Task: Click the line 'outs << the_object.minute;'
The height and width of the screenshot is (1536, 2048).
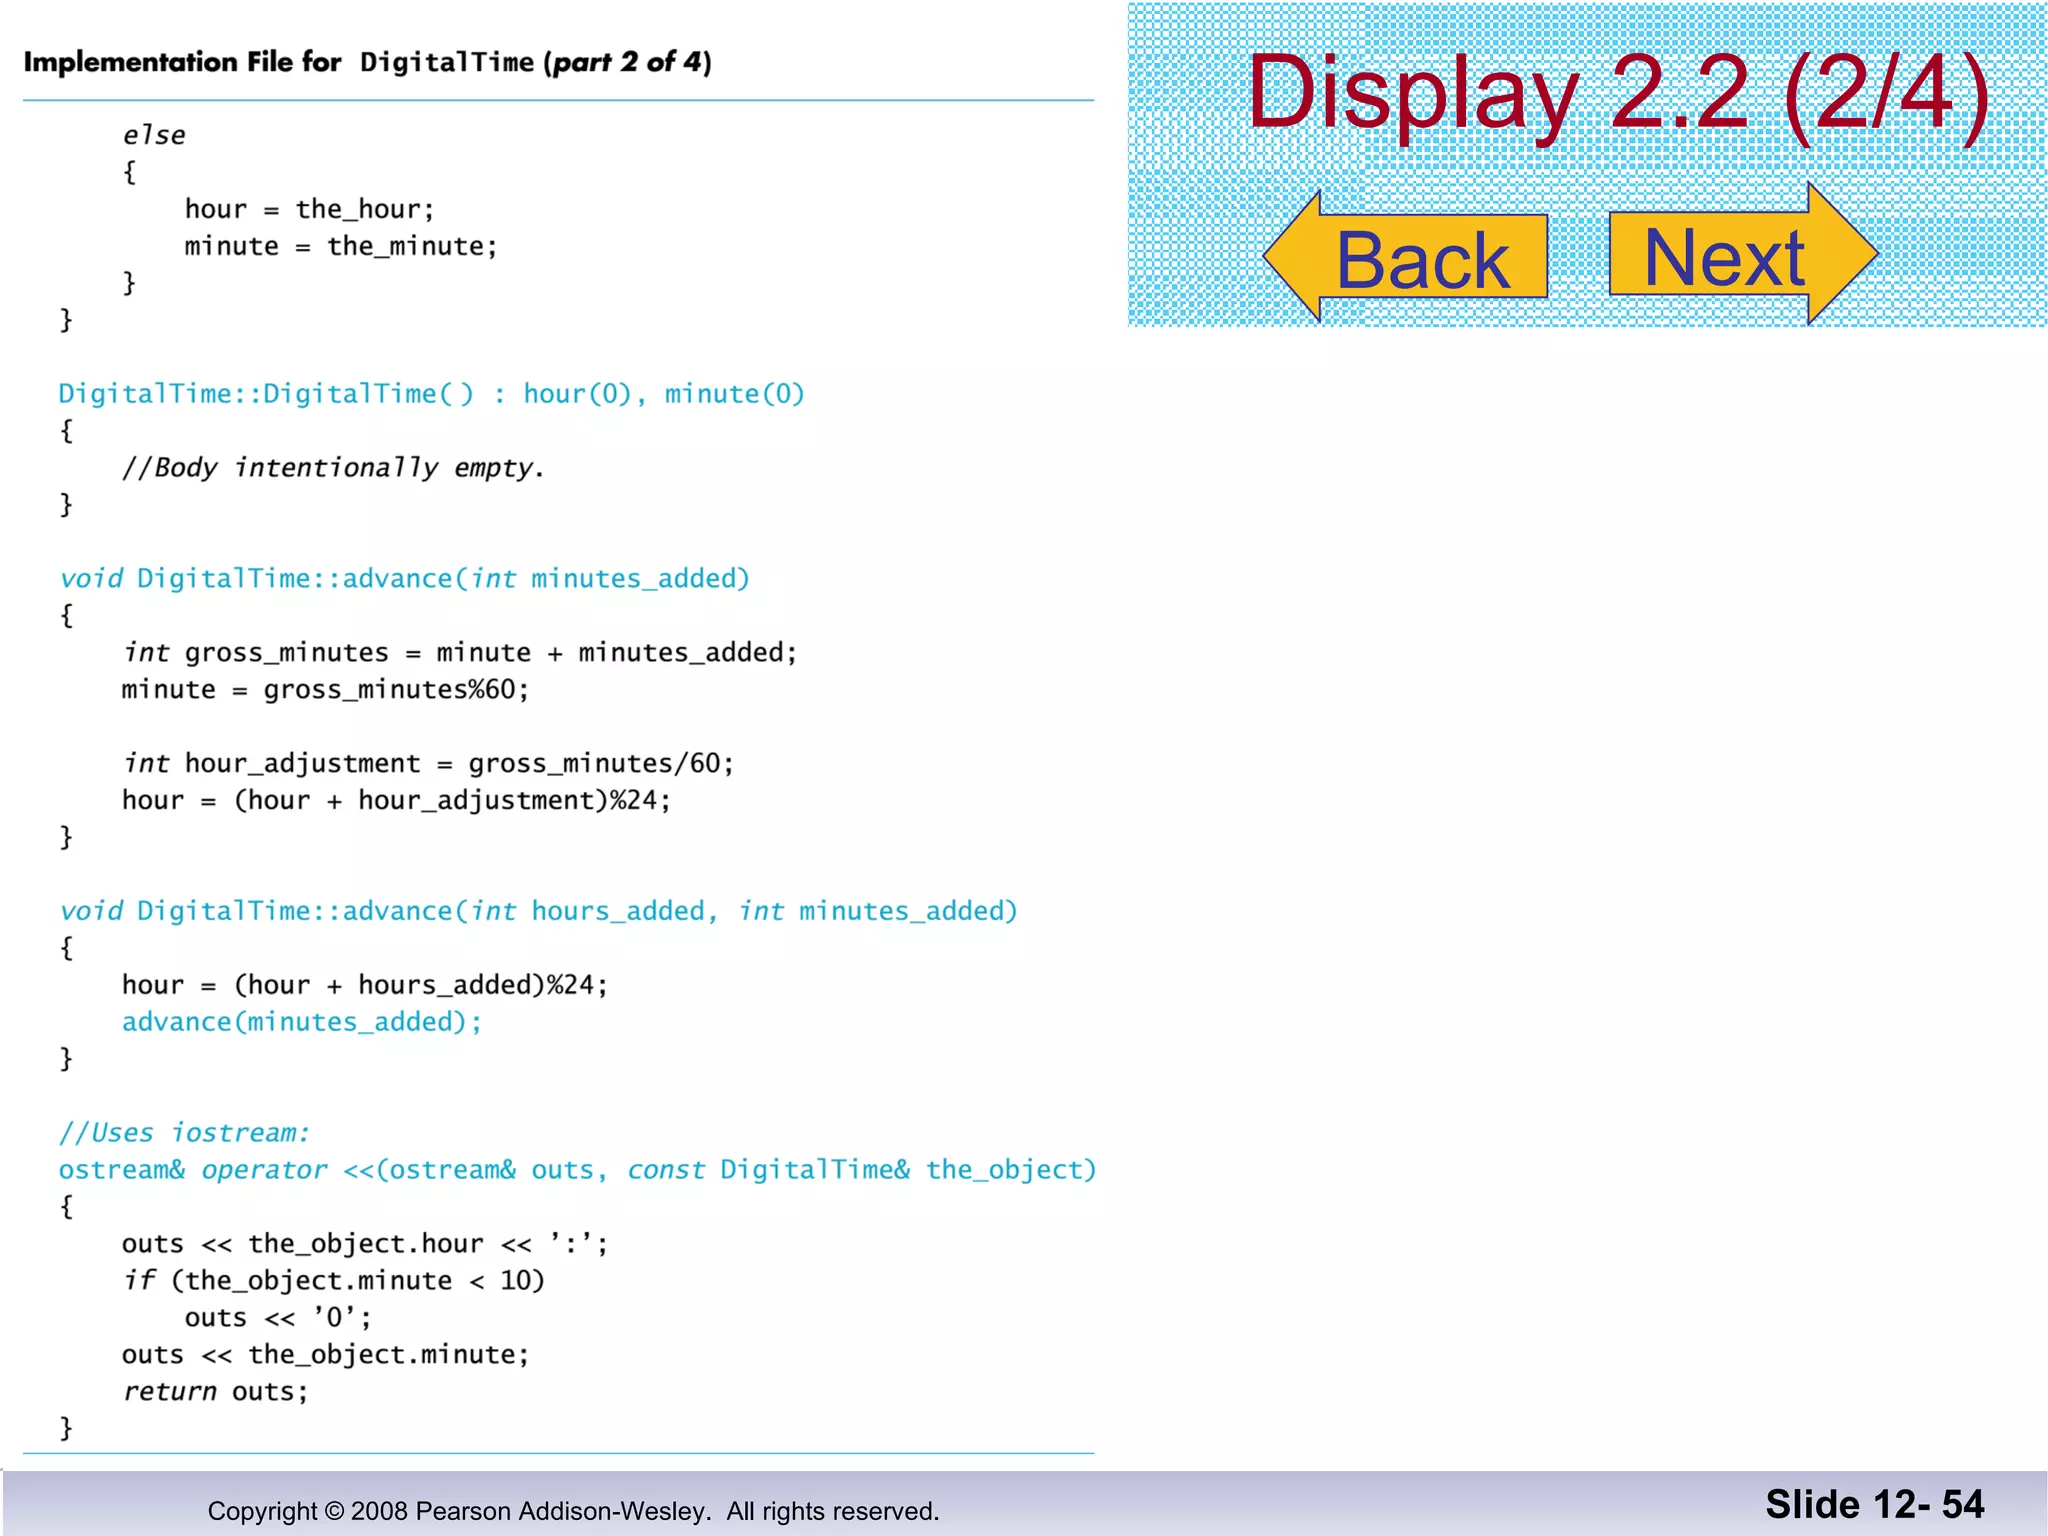Action: point(325,1355)
